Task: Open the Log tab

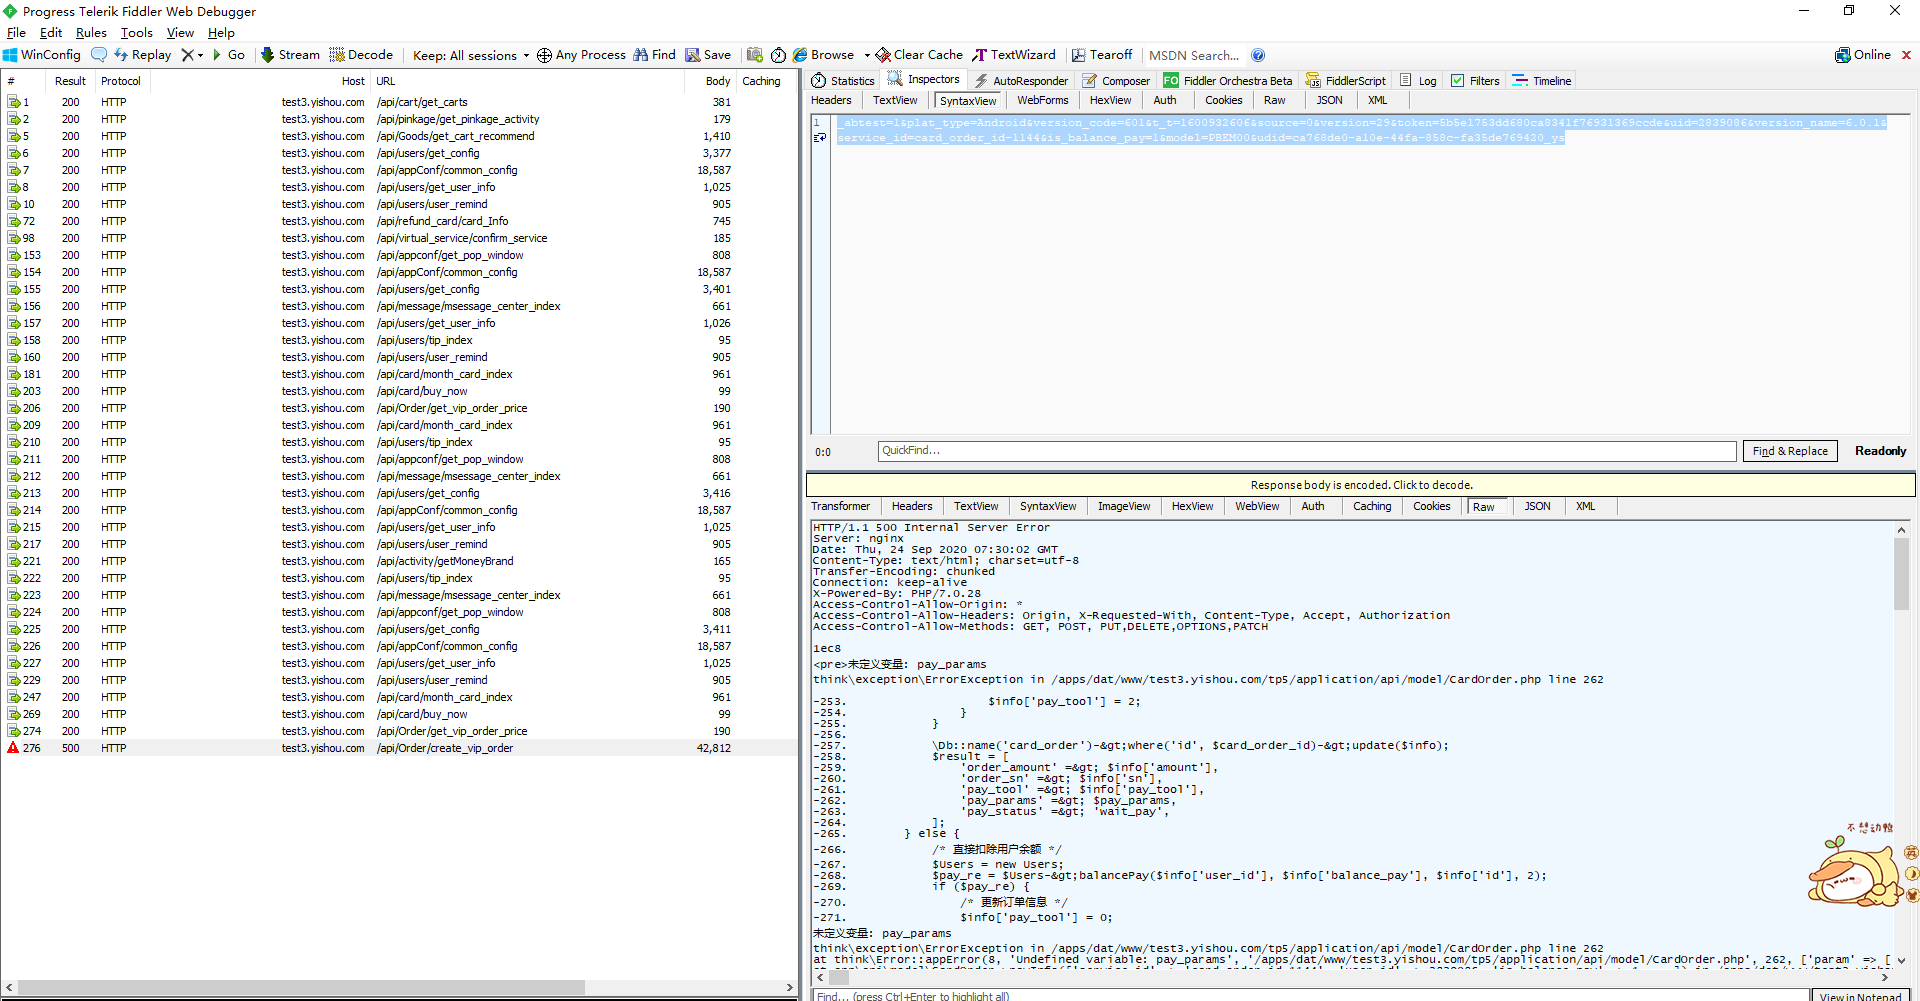Action: [x=1418, y=81]
